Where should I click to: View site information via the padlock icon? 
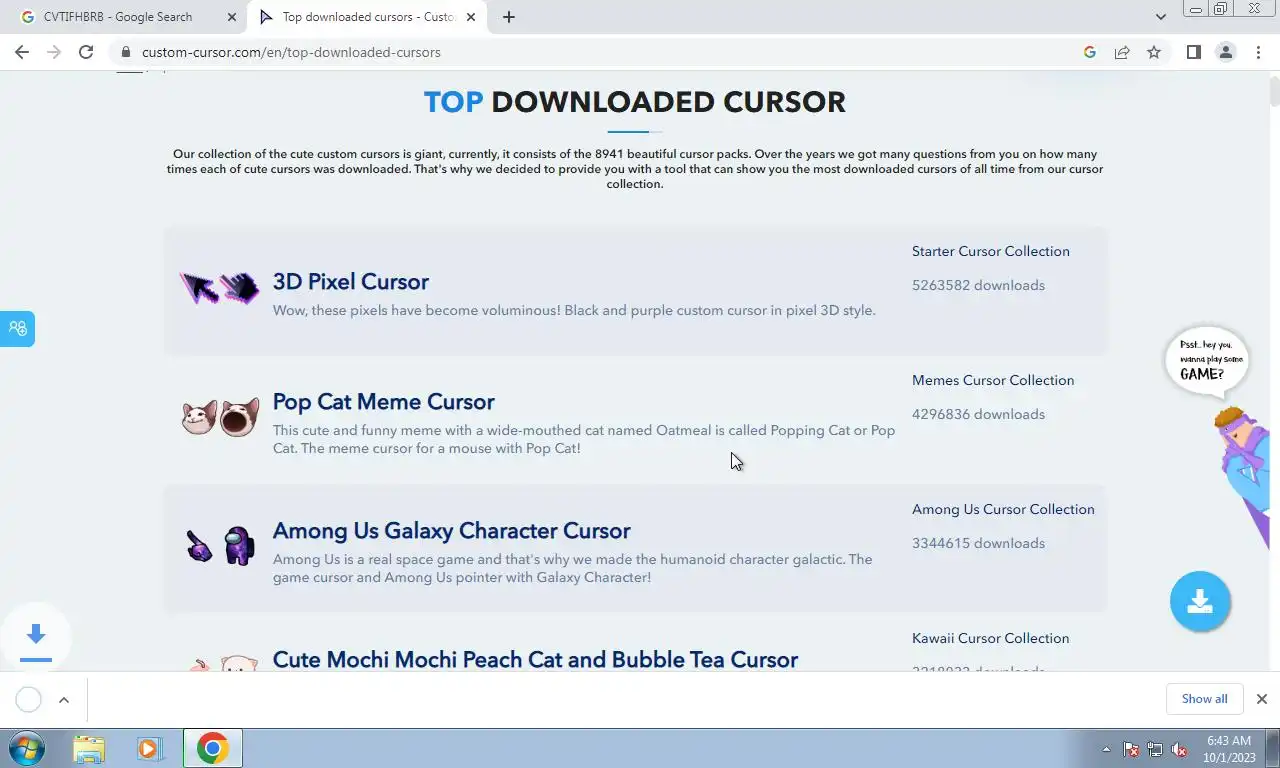click(x=125, y=52)
